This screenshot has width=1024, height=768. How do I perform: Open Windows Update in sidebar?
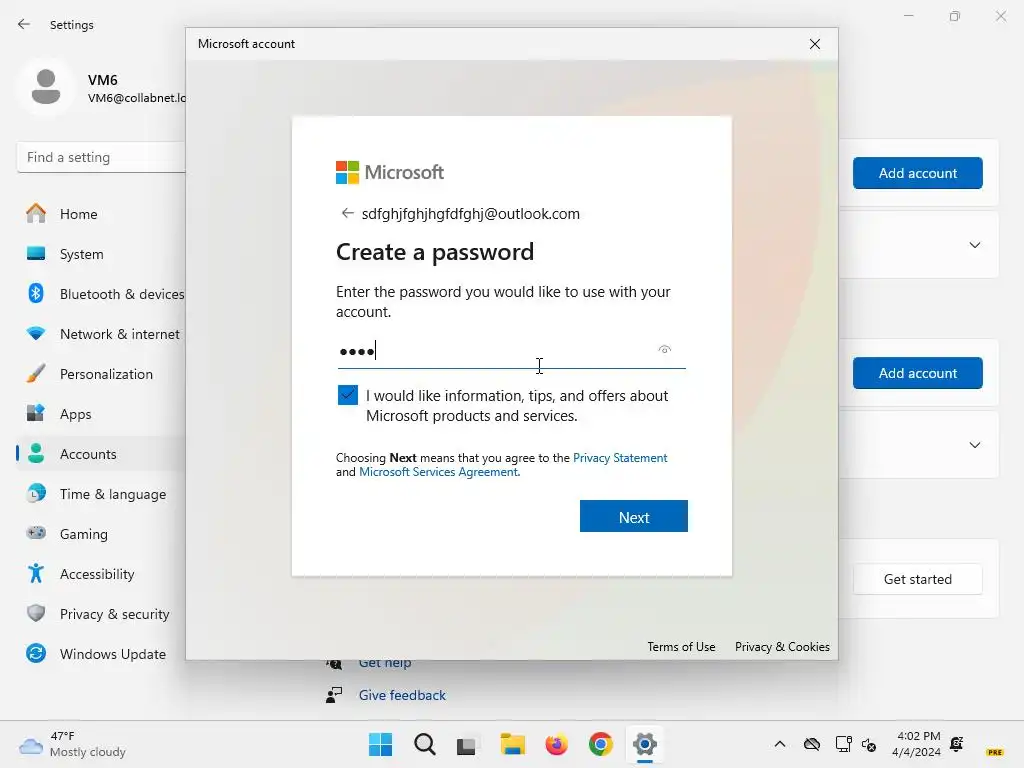(101, 654)
